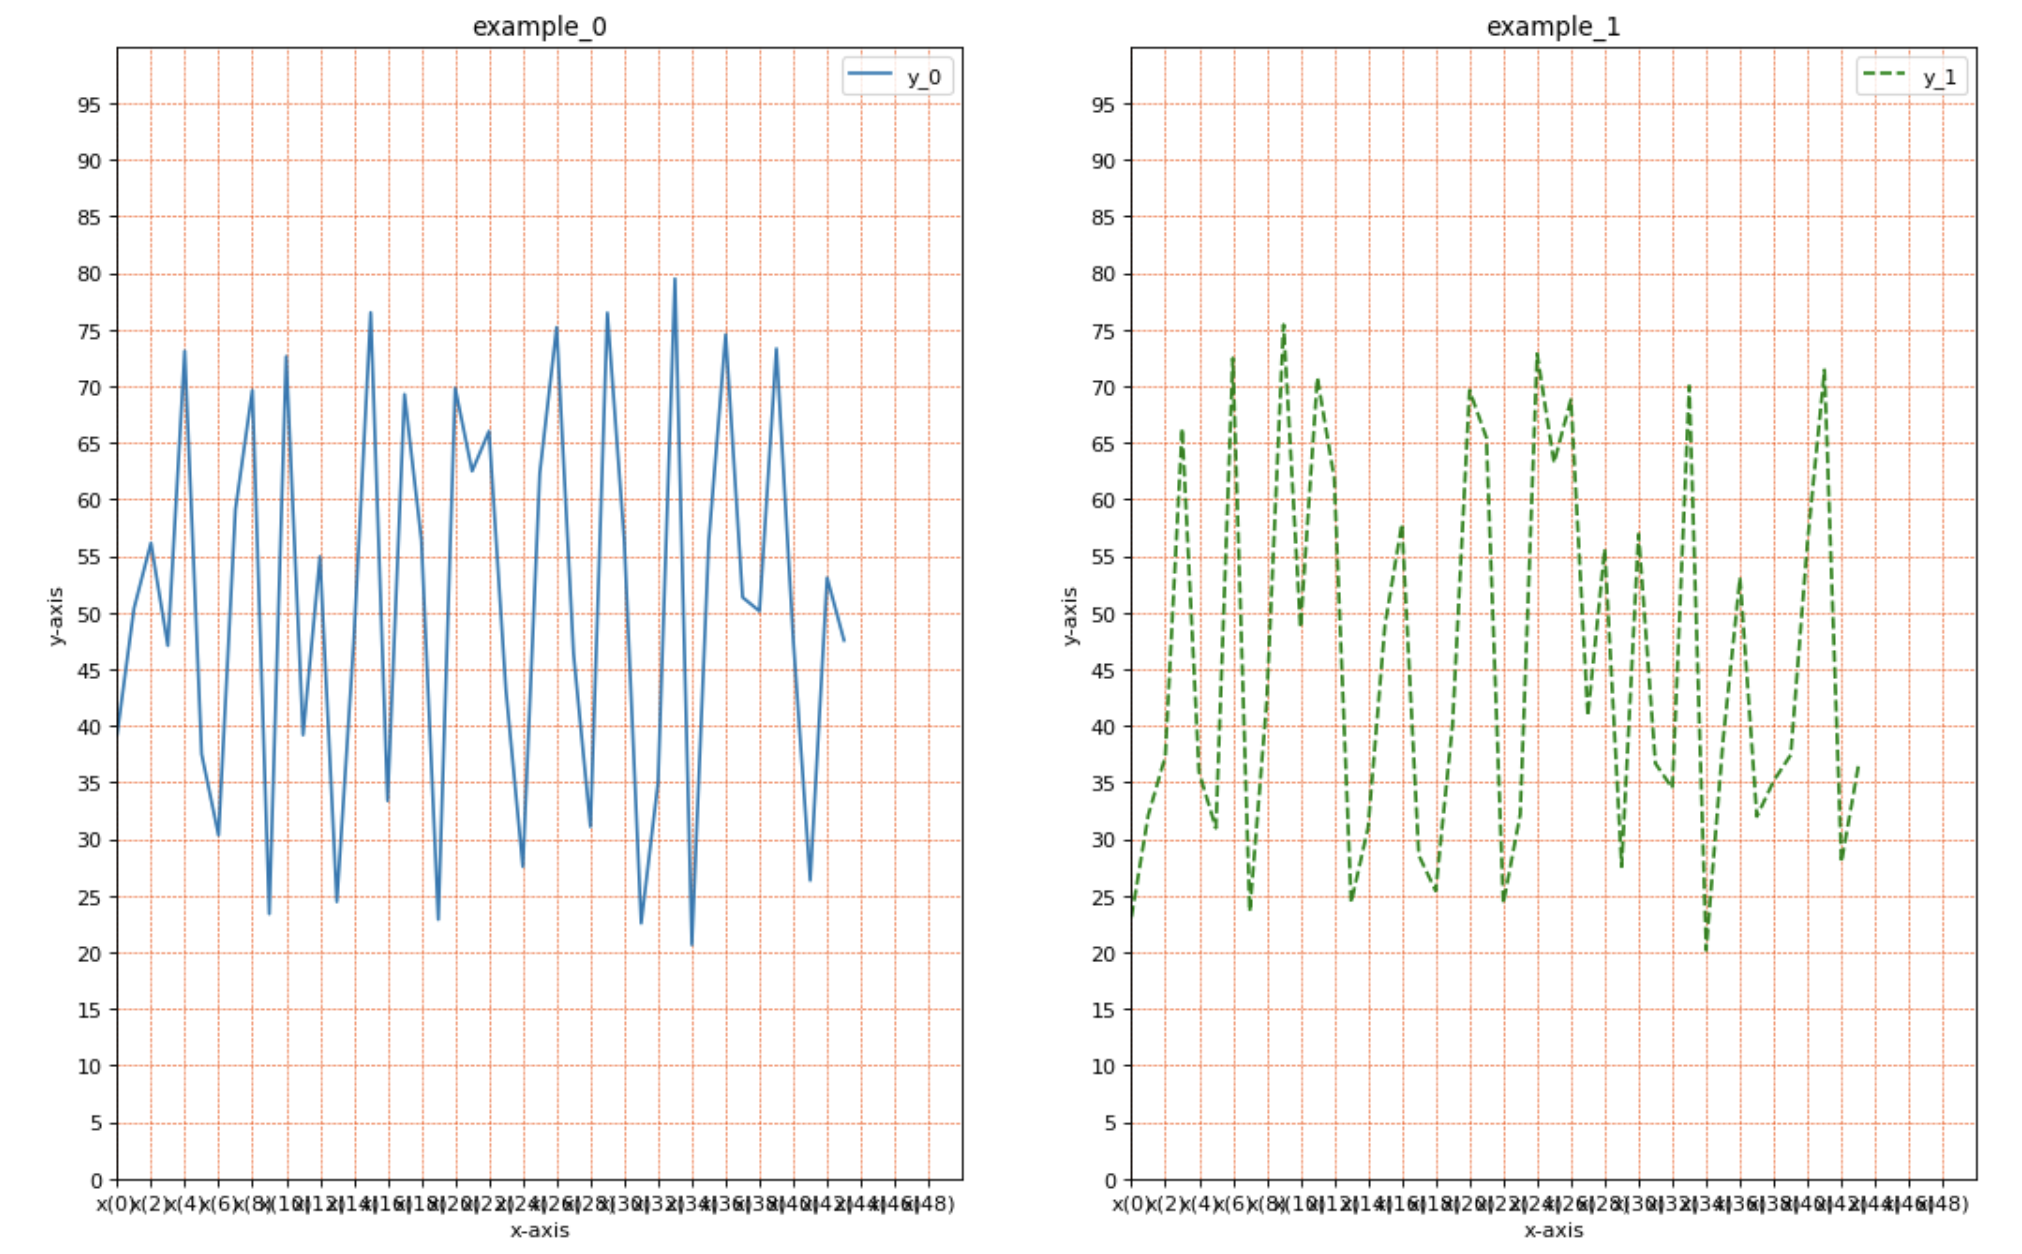This screenshot has width=2022, height=1254.
Task: Click the x(48) tick label of example_1 chart
Action: point(1944,1204)
